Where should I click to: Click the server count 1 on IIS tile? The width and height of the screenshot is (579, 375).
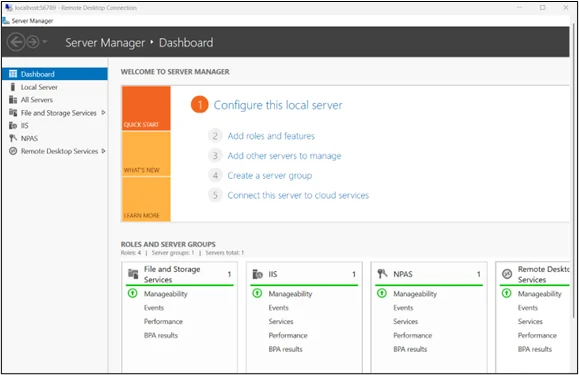pos(354,274)
